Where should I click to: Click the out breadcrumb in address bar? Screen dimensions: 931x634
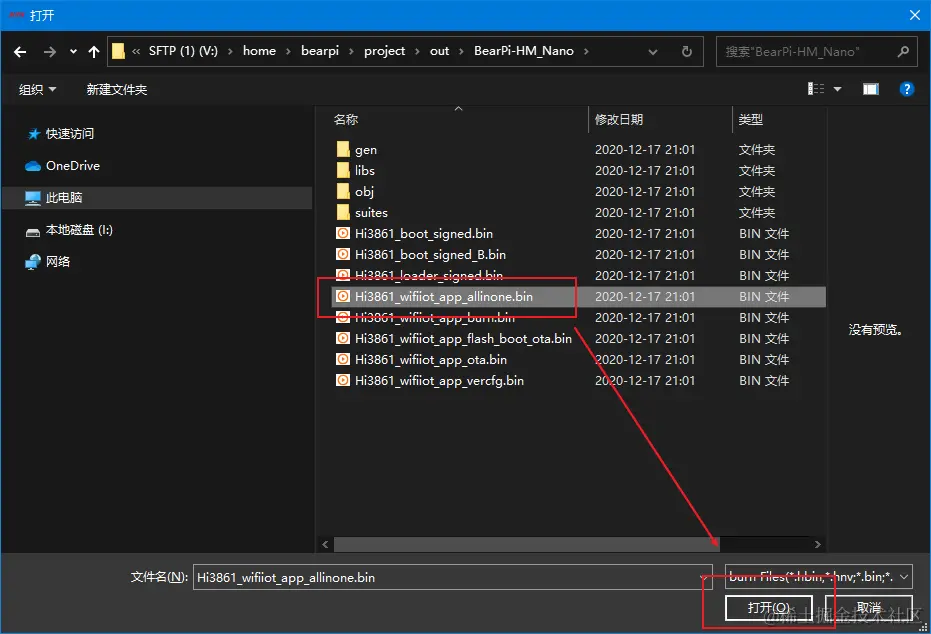tap(439, 51)
